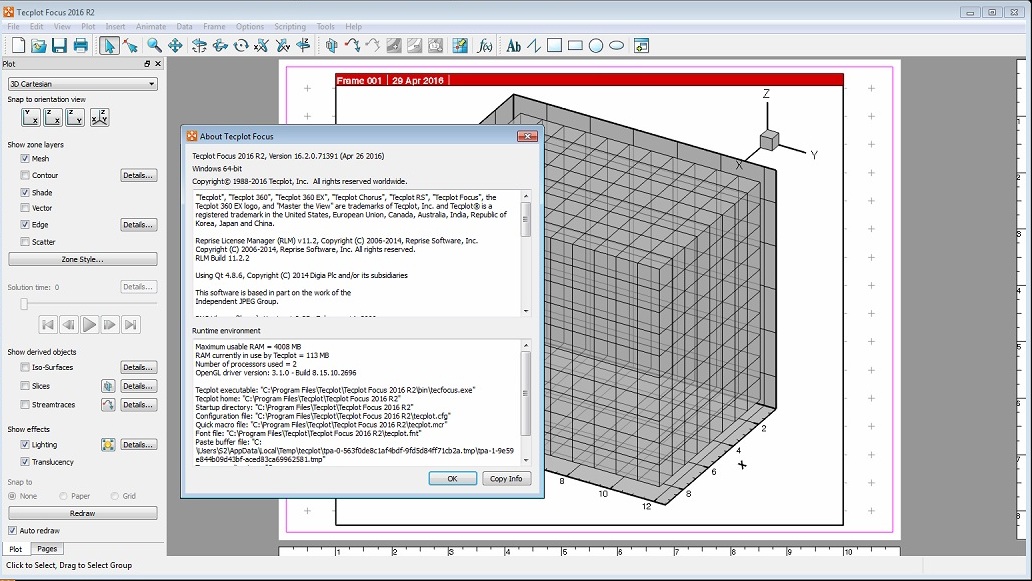Select the Grid snap radio button
The height and width of the screenshot is (581, 1032).
click(115, 496)
